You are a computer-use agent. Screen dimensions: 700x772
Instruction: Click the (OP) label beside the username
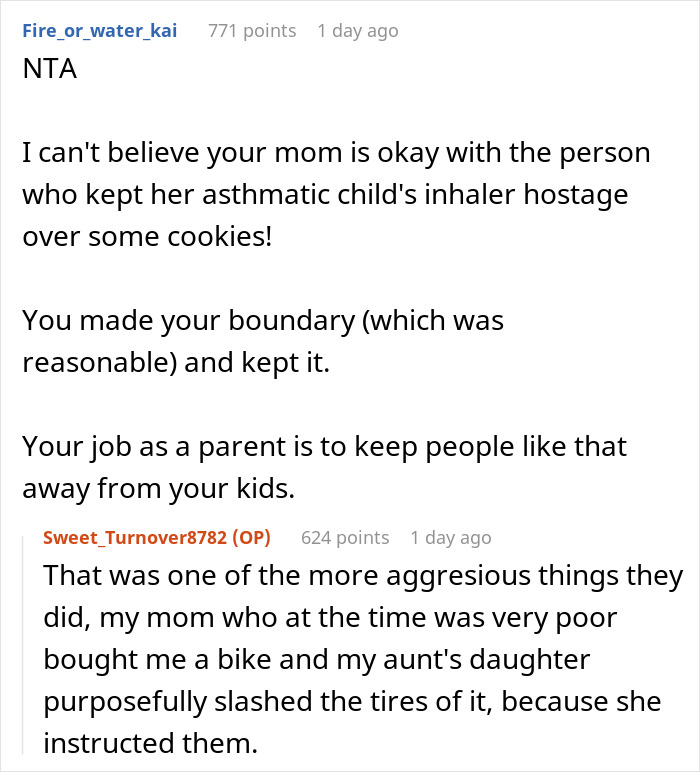[251, 537]
